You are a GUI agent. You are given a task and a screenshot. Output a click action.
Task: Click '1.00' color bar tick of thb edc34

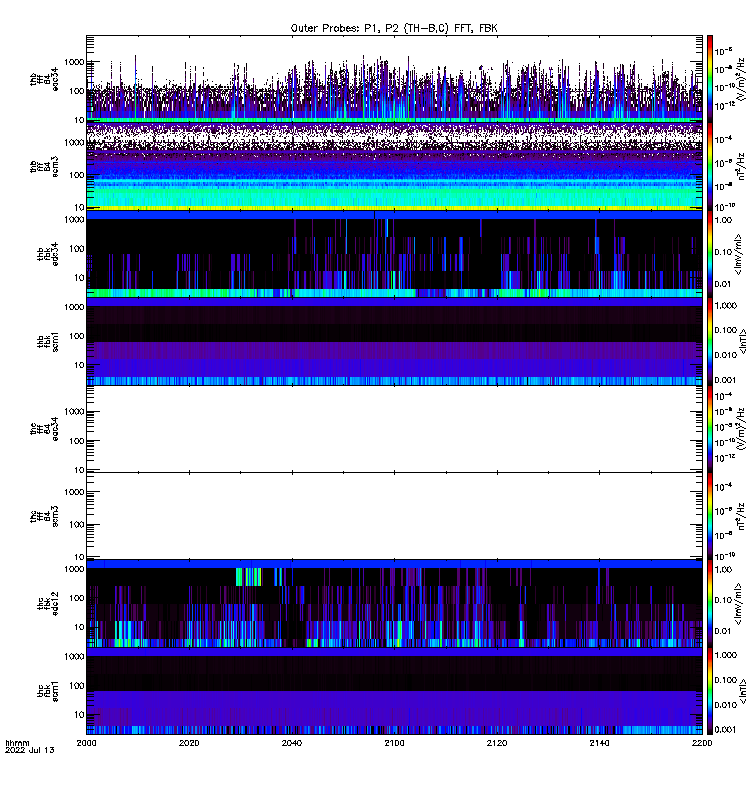(723, 220)
